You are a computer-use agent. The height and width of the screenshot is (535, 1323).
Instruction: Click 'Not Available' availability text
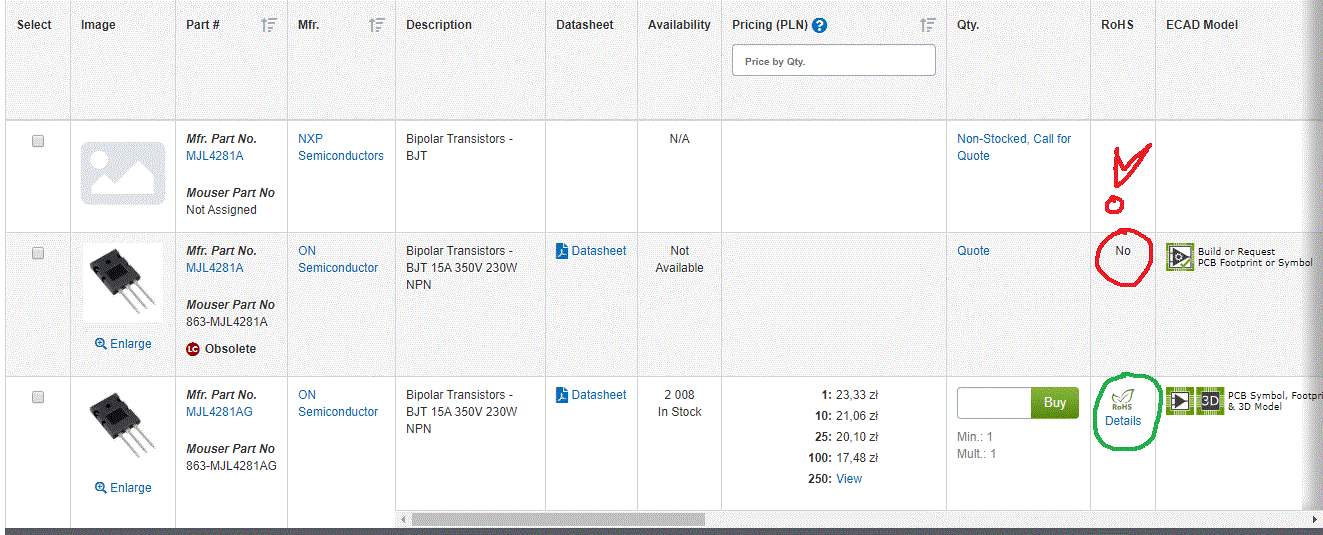click(679, 259)
